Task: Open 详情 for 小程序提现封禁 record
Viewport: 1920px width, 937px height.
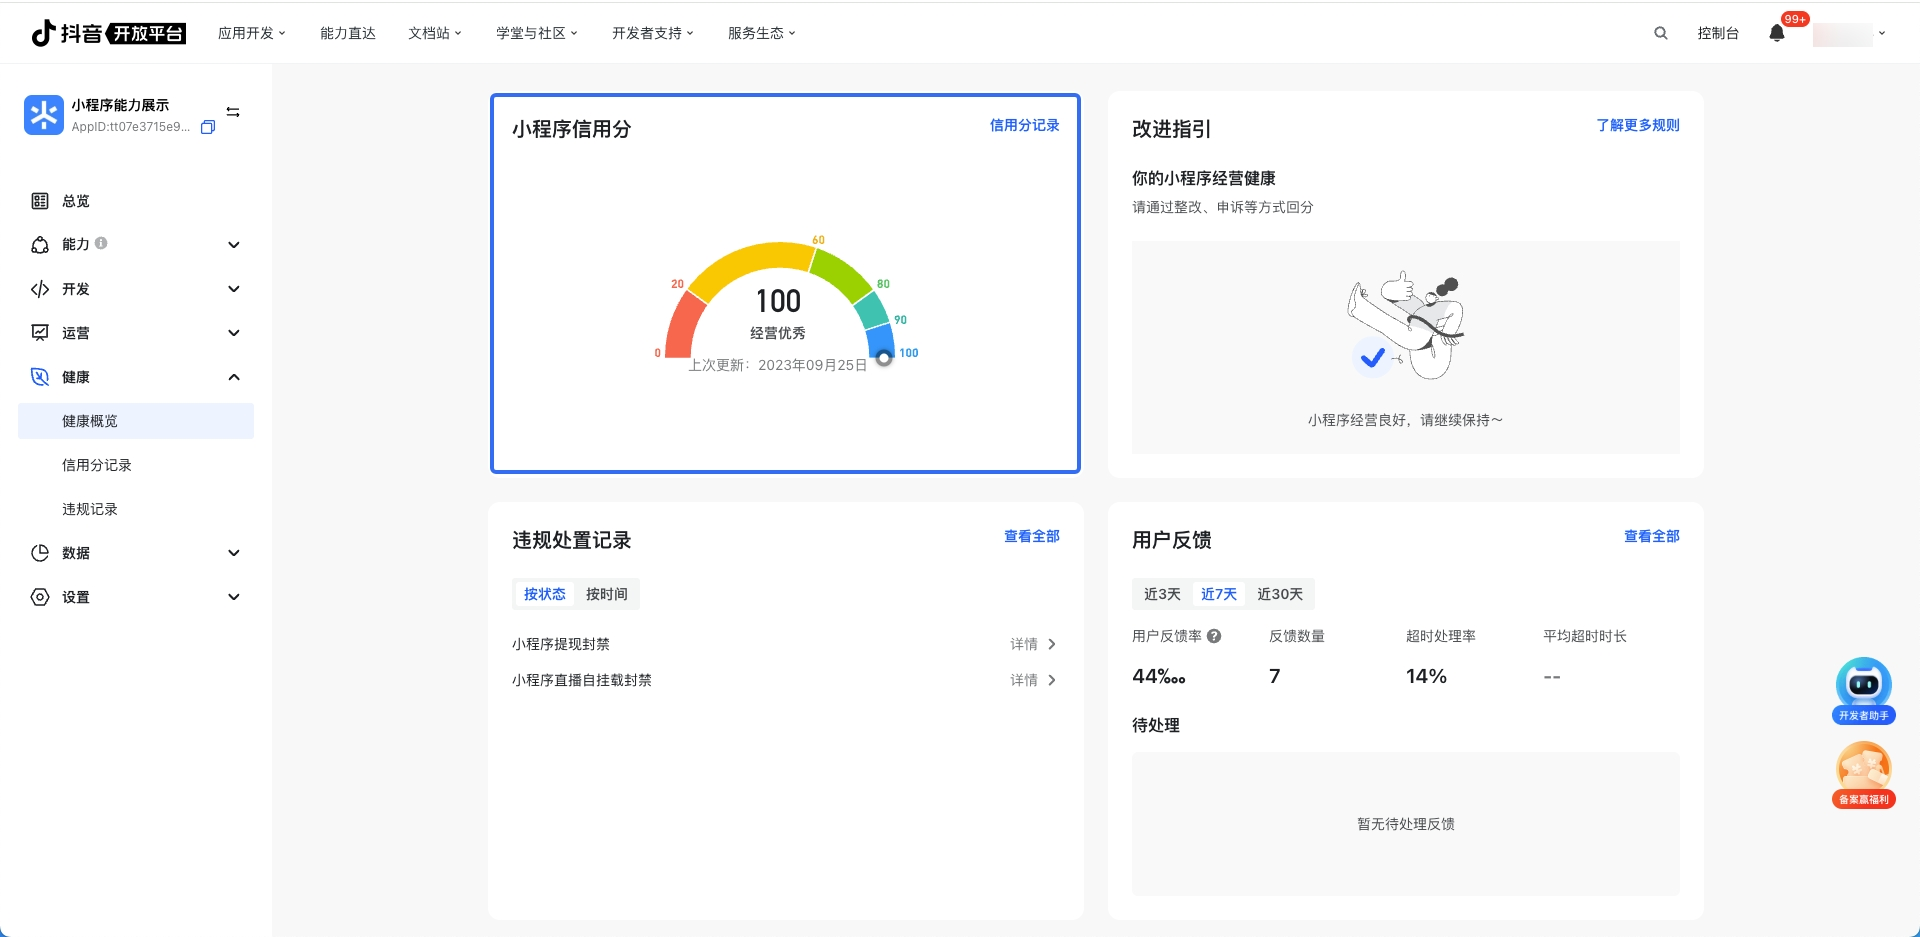Action: click(x=1032, y=644)
